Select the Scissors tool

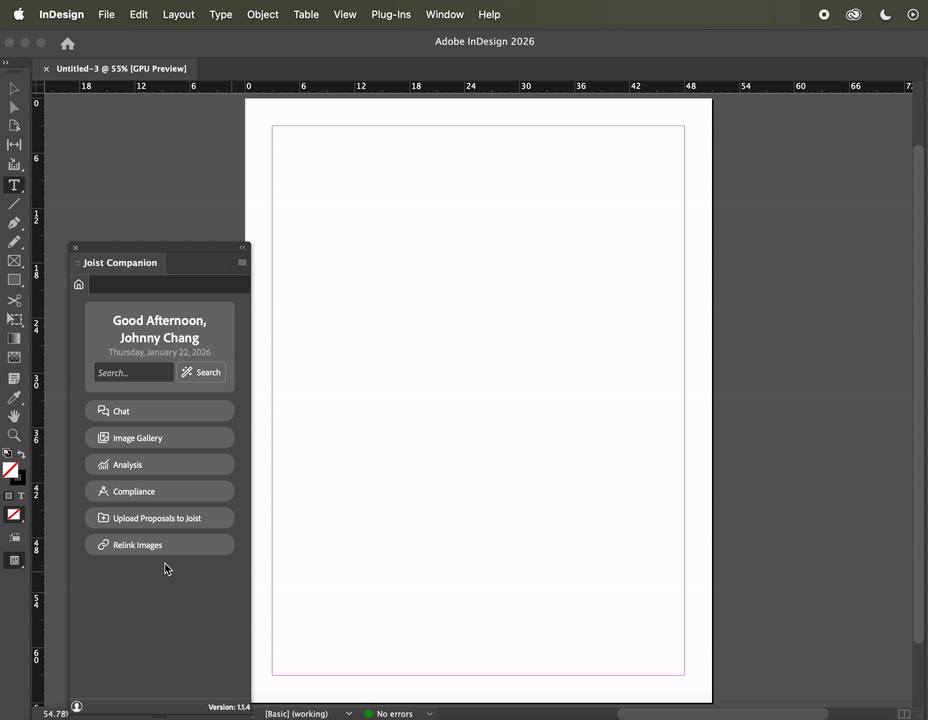14,301
